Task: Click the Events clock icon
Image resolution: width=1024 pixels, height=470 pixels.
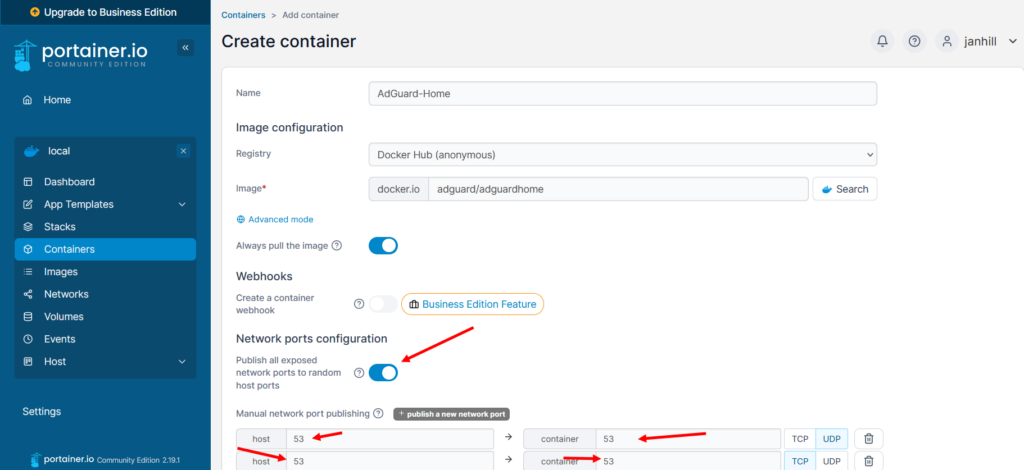Action: click(x=27, y=339)
